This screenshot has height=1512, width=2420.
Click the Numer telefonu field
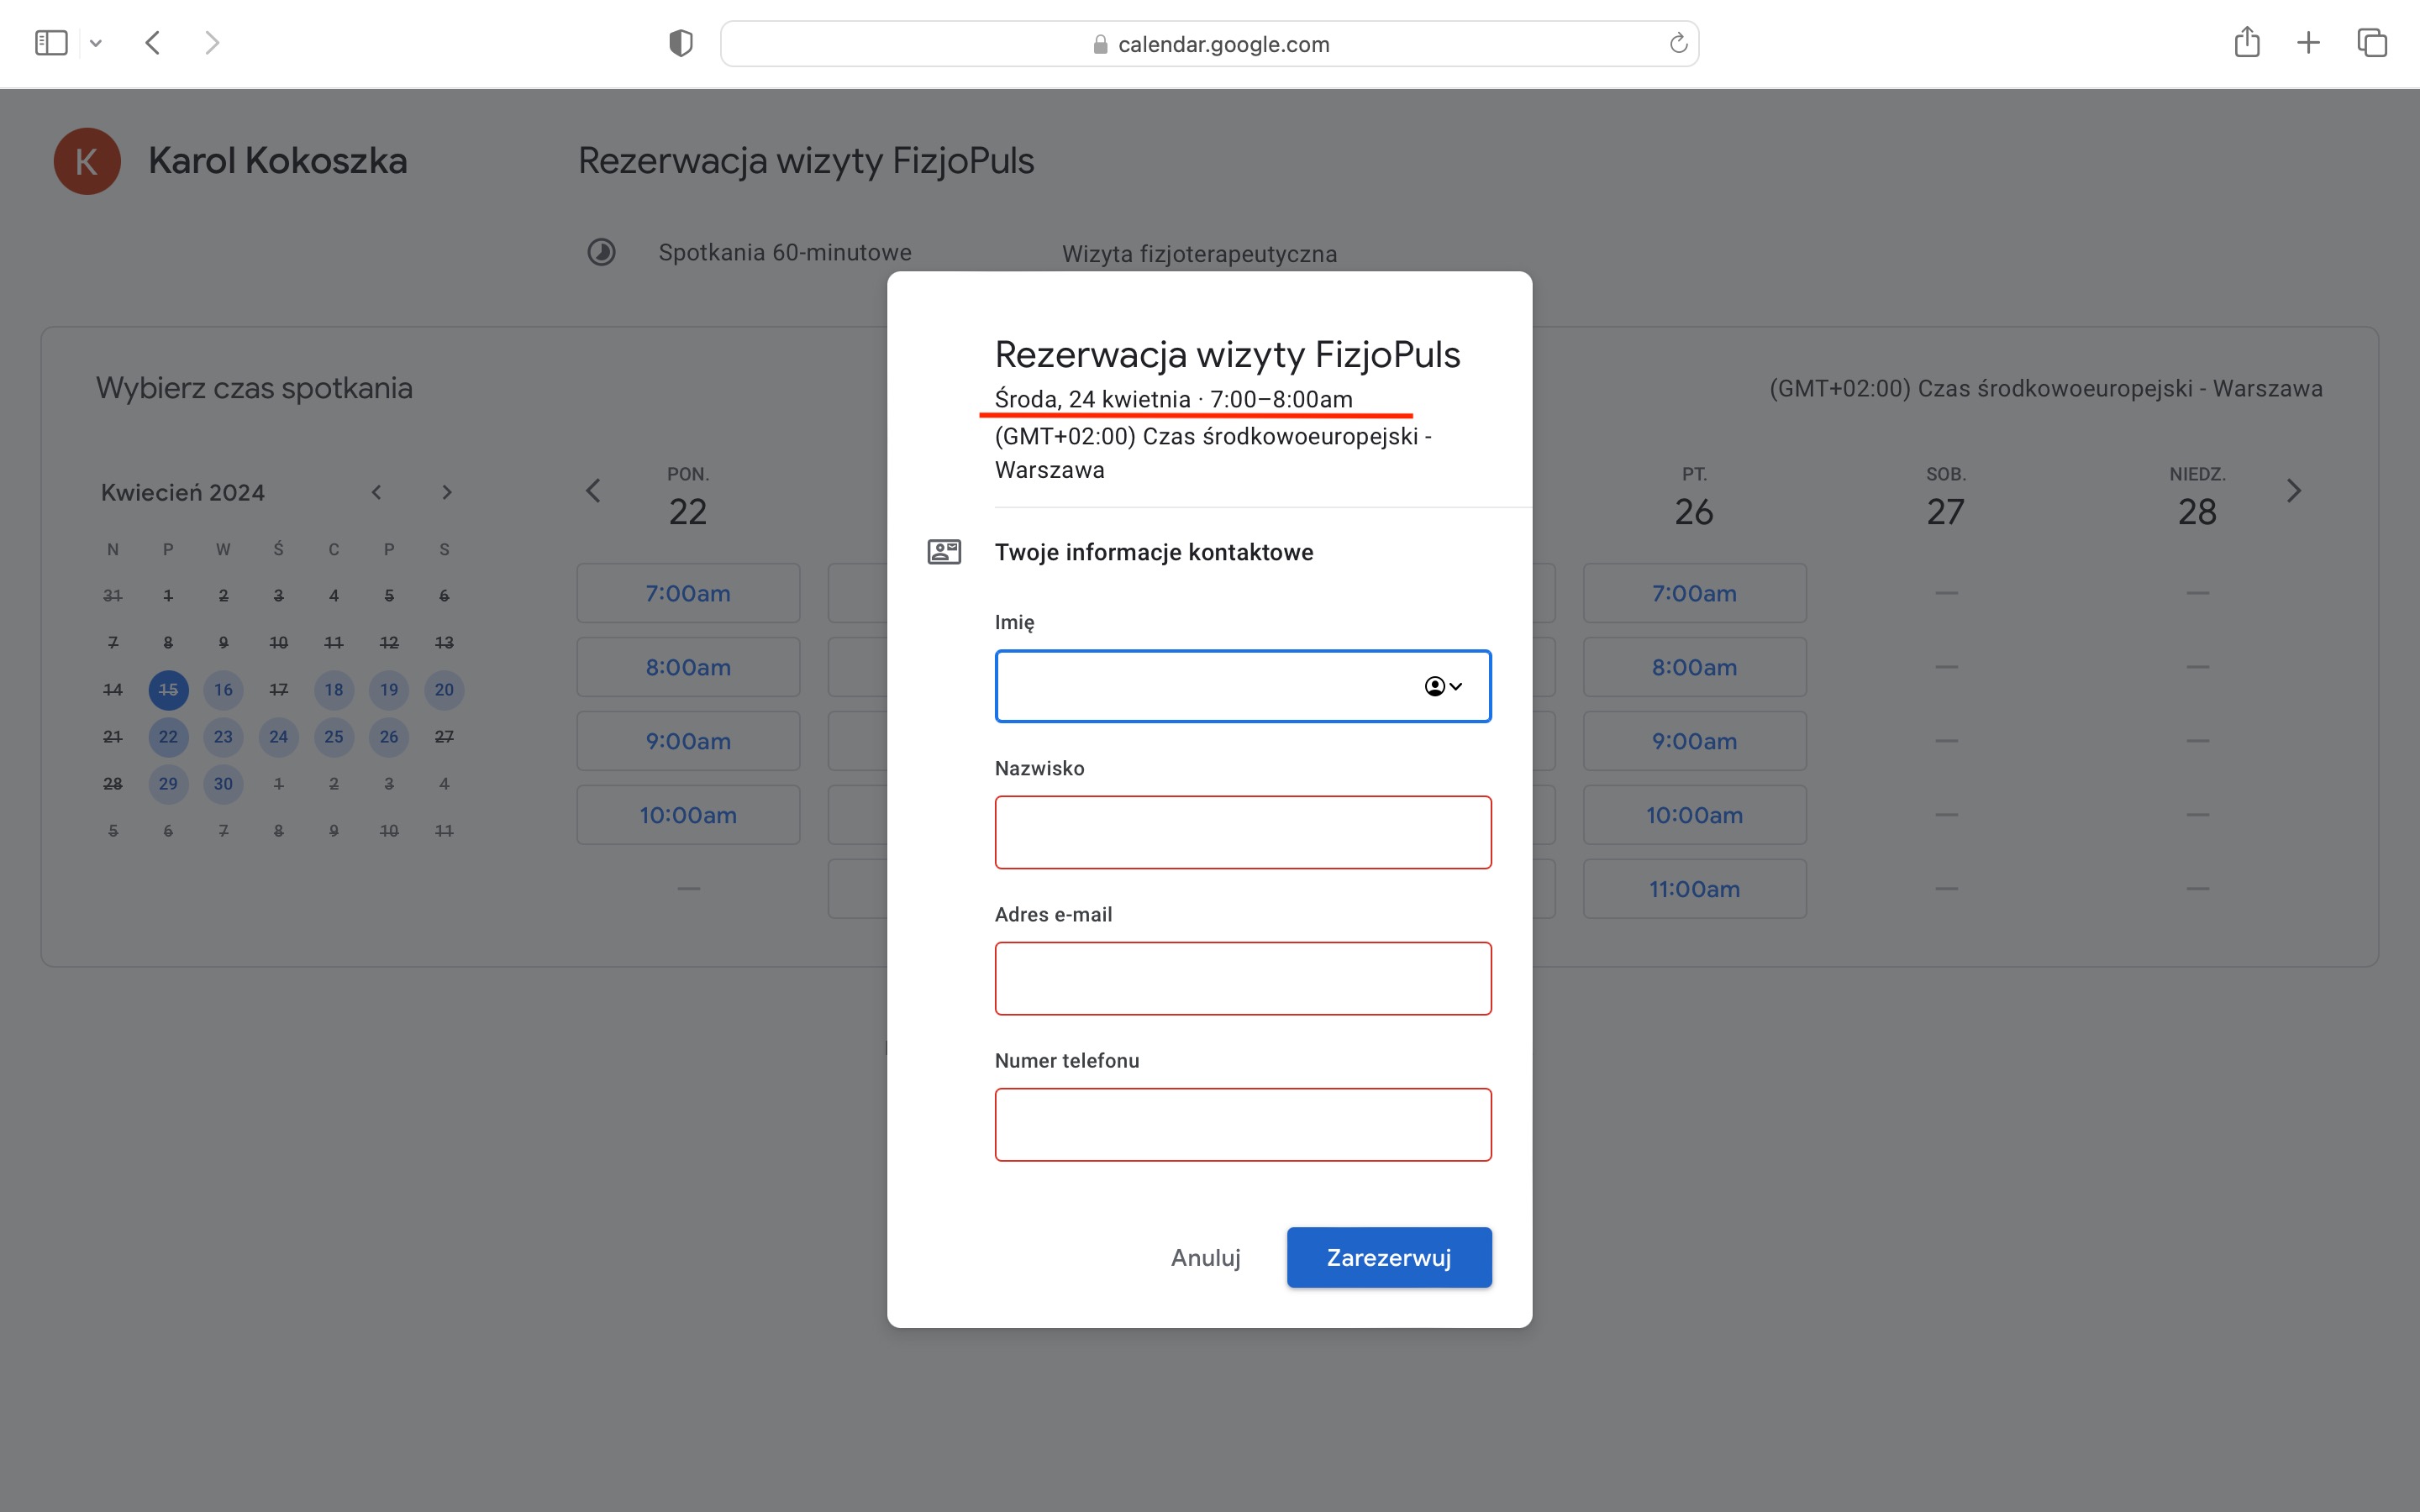(x=1243, y=1124)
